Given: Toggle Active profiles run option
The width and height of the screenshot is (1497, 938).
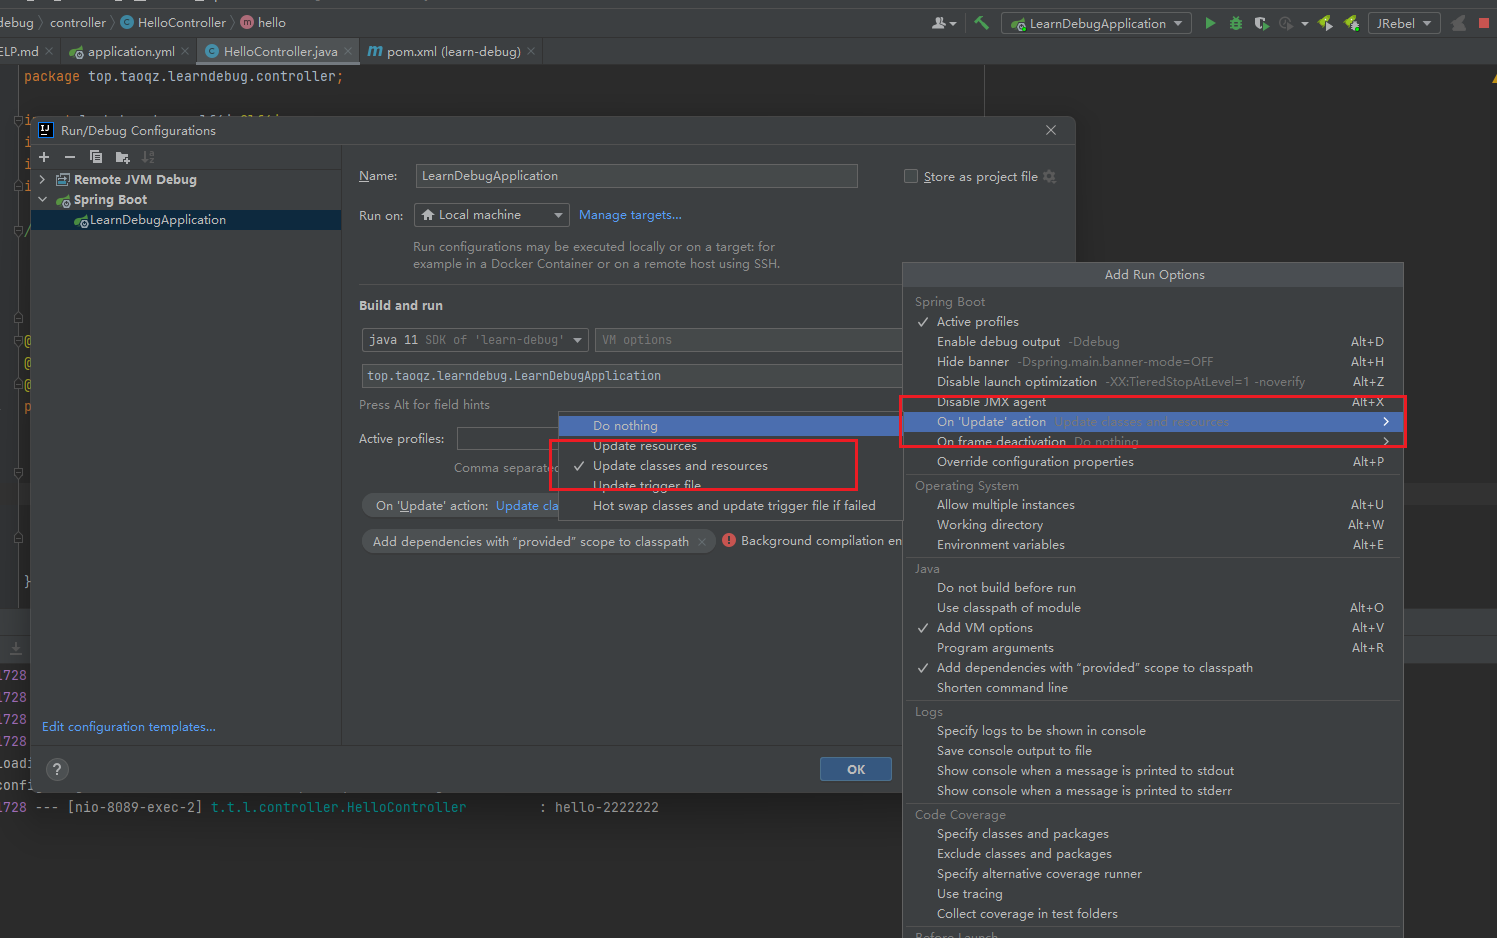Looking at the screenshot, I should click(1153, 322).
